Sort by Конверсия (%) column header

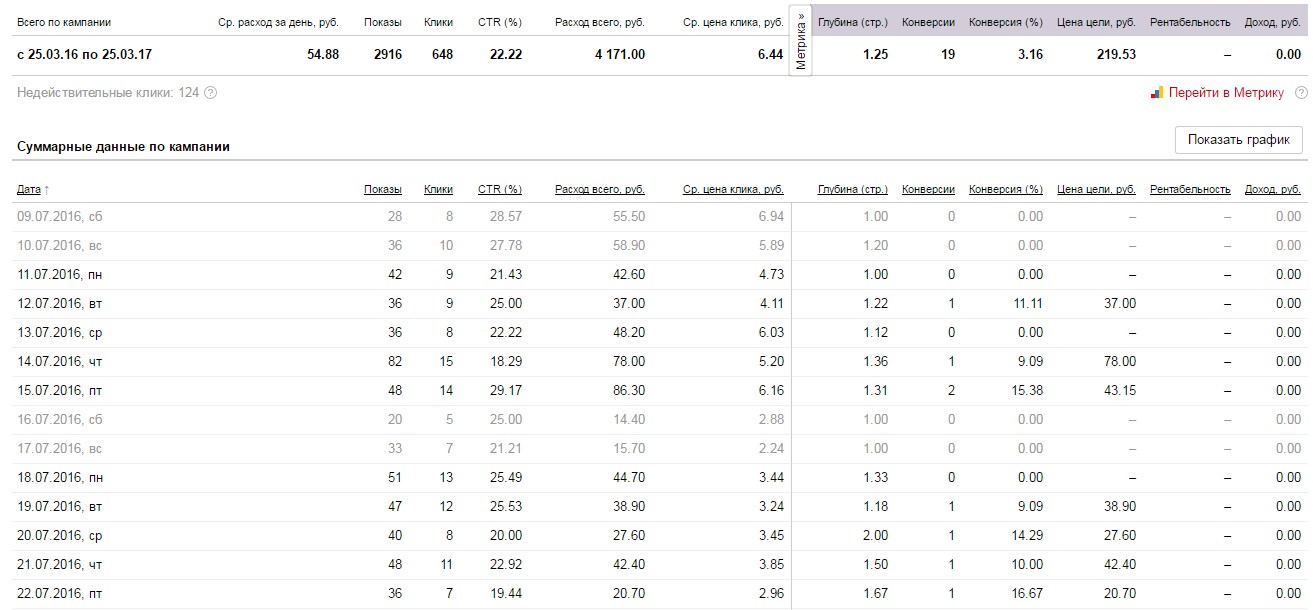[x=1006, y=189]
